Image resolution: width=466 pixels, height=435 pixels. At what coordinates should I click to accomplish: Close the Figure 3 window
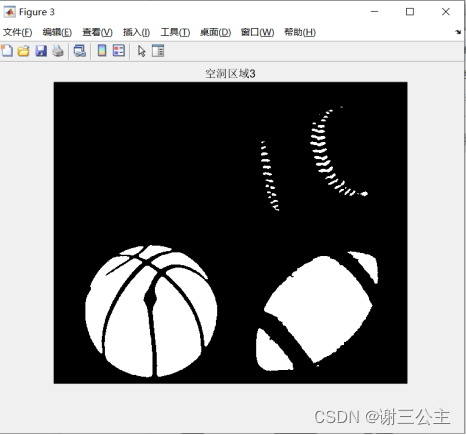pyautogui.click(x=446, y=12)
